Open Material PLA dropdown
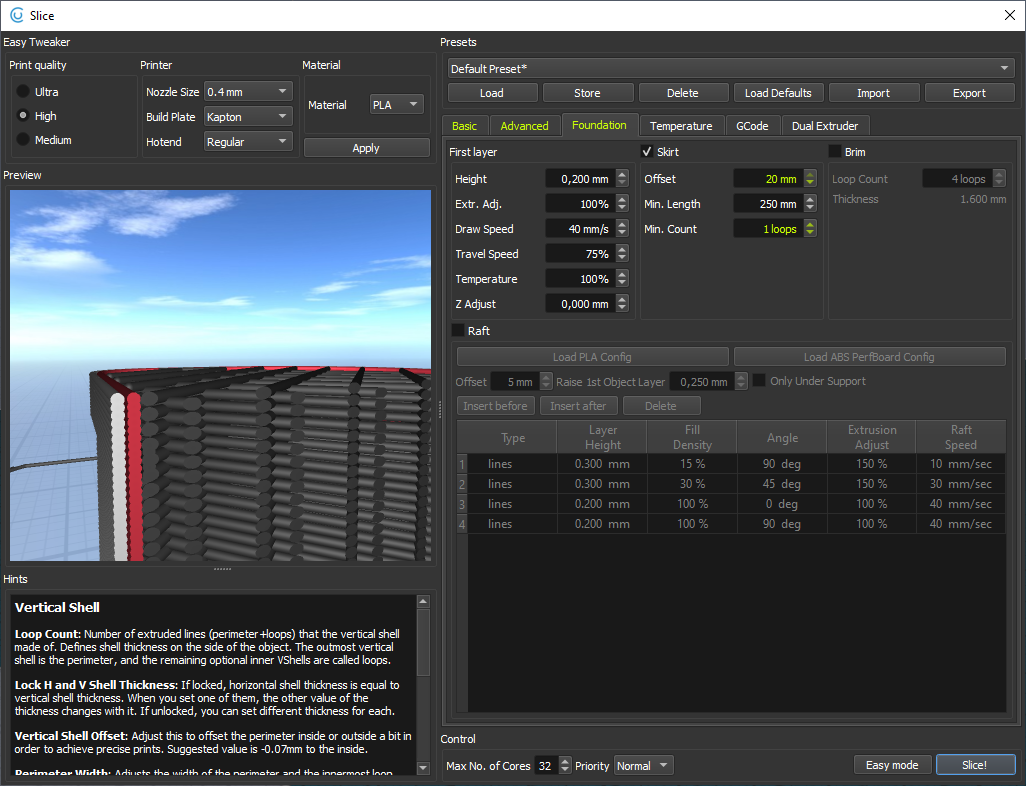Viewport: 1026px width, 786px height. coord(397,105)
